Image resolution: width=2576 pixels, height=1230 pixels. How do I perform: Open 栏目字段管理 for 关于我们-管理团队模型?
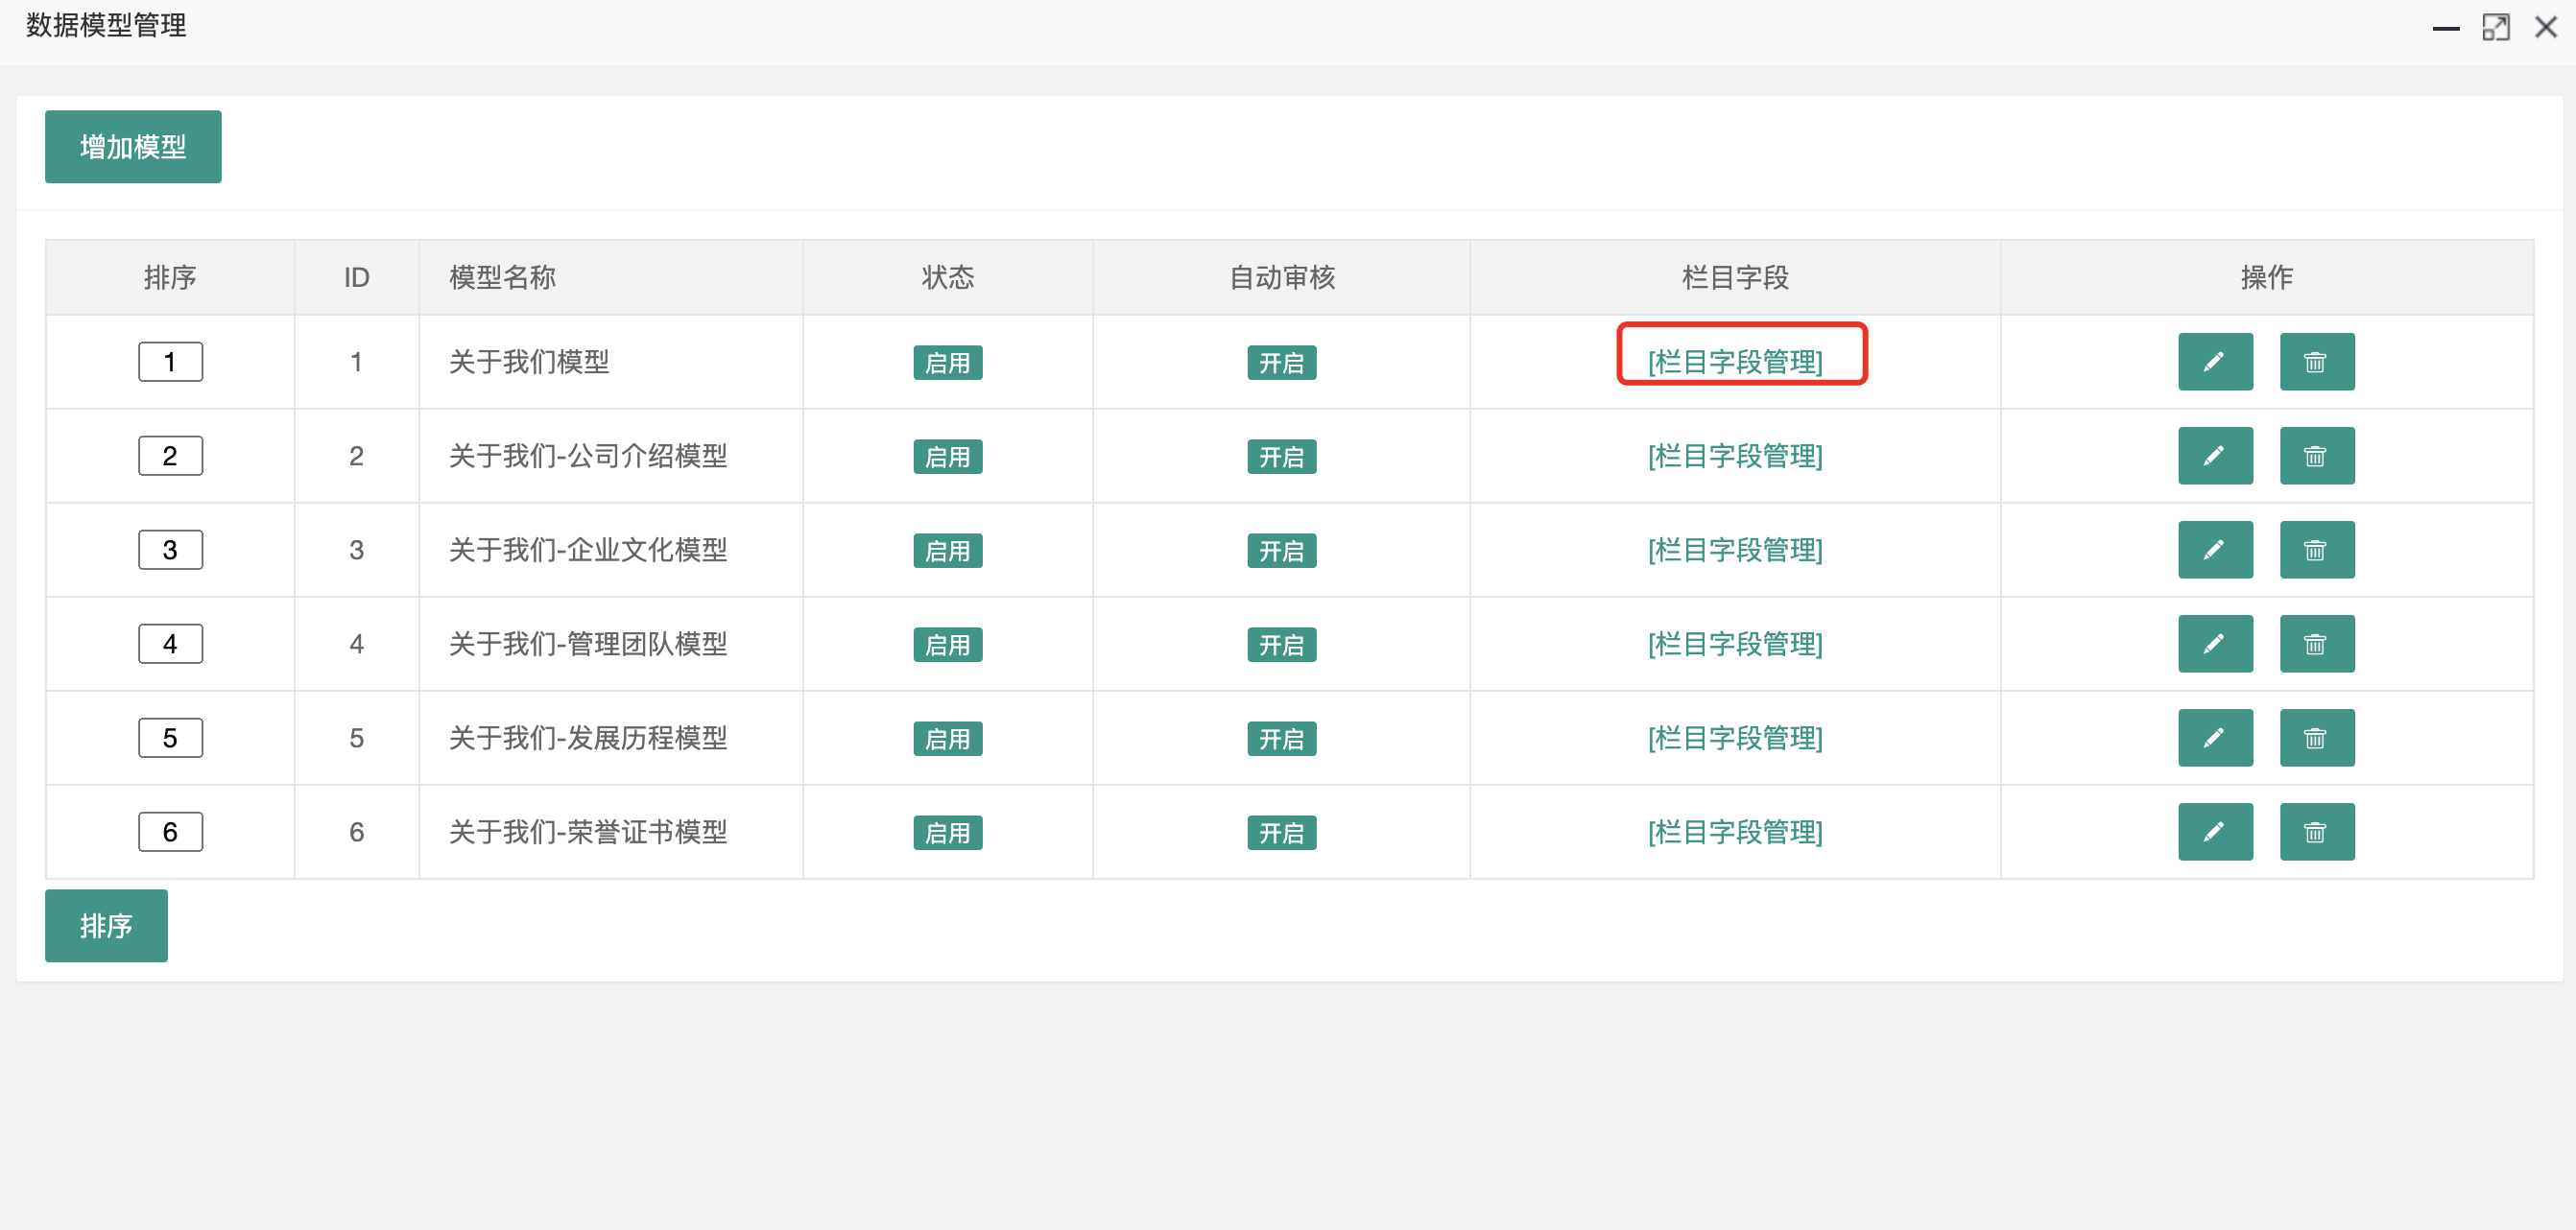pos(1735,644)
